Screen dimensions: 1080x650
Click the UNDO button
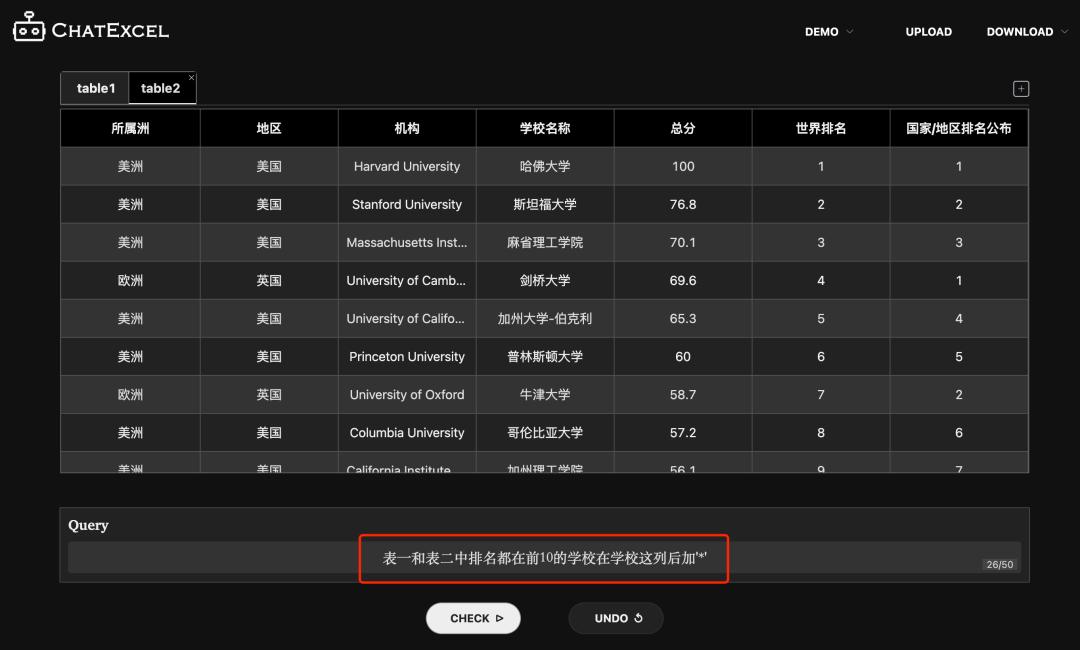pos(616,618)
